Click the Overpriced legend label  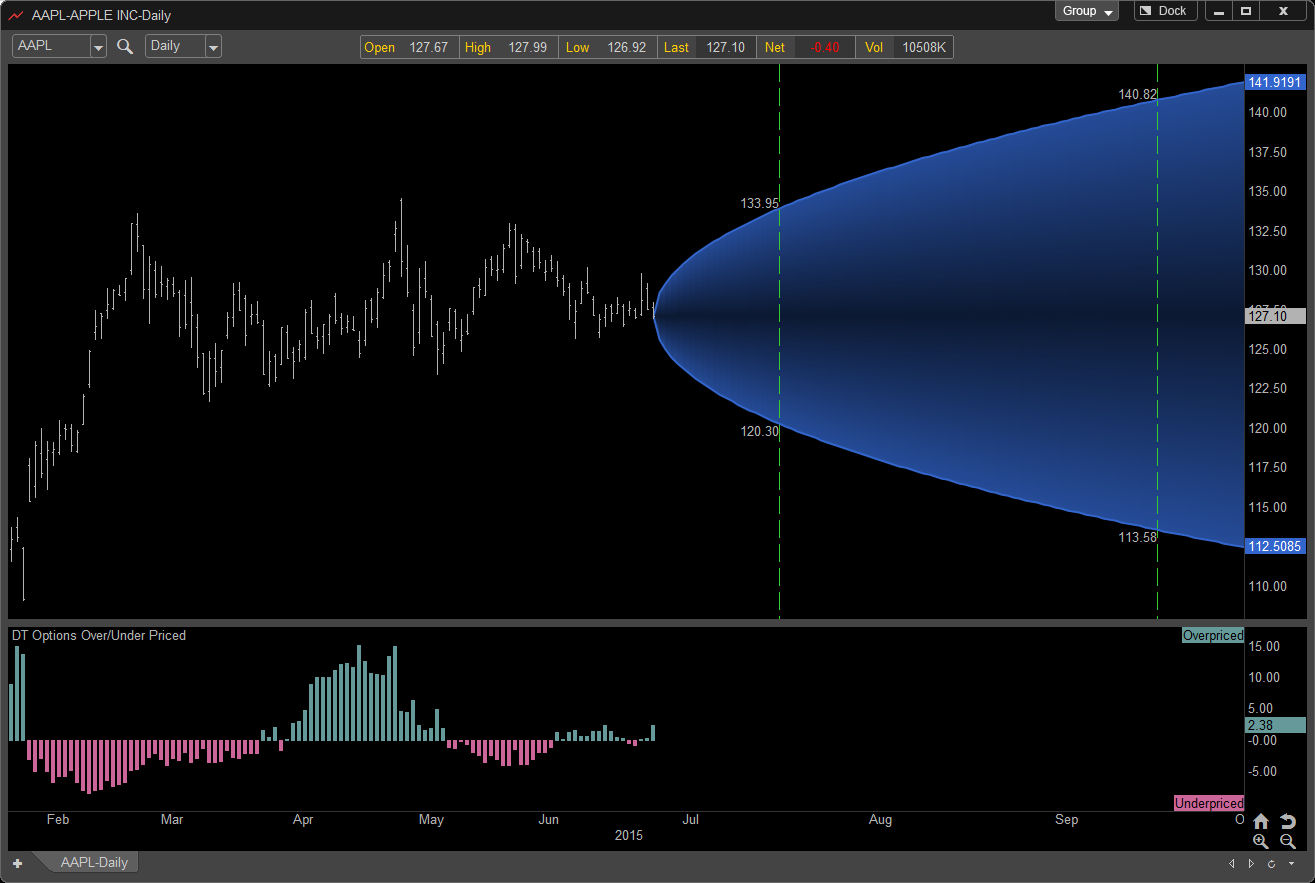1213,635
